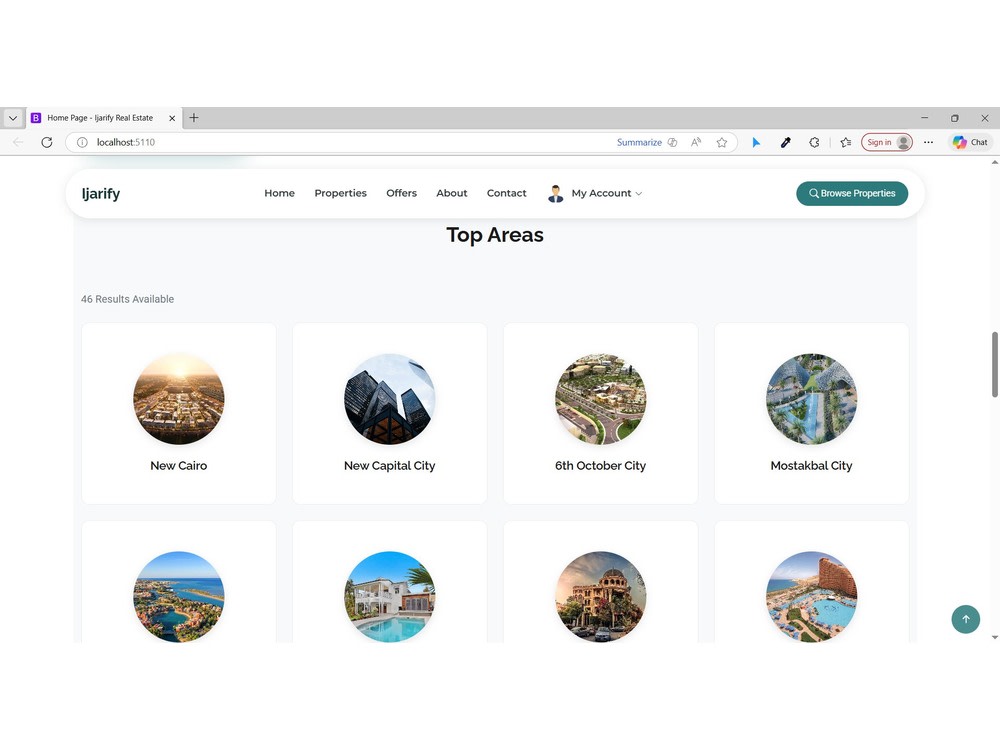Open the color picker eyedropper extension
Screen dimensions: 1000x750
pyautogui.click(x=786, y=142)
